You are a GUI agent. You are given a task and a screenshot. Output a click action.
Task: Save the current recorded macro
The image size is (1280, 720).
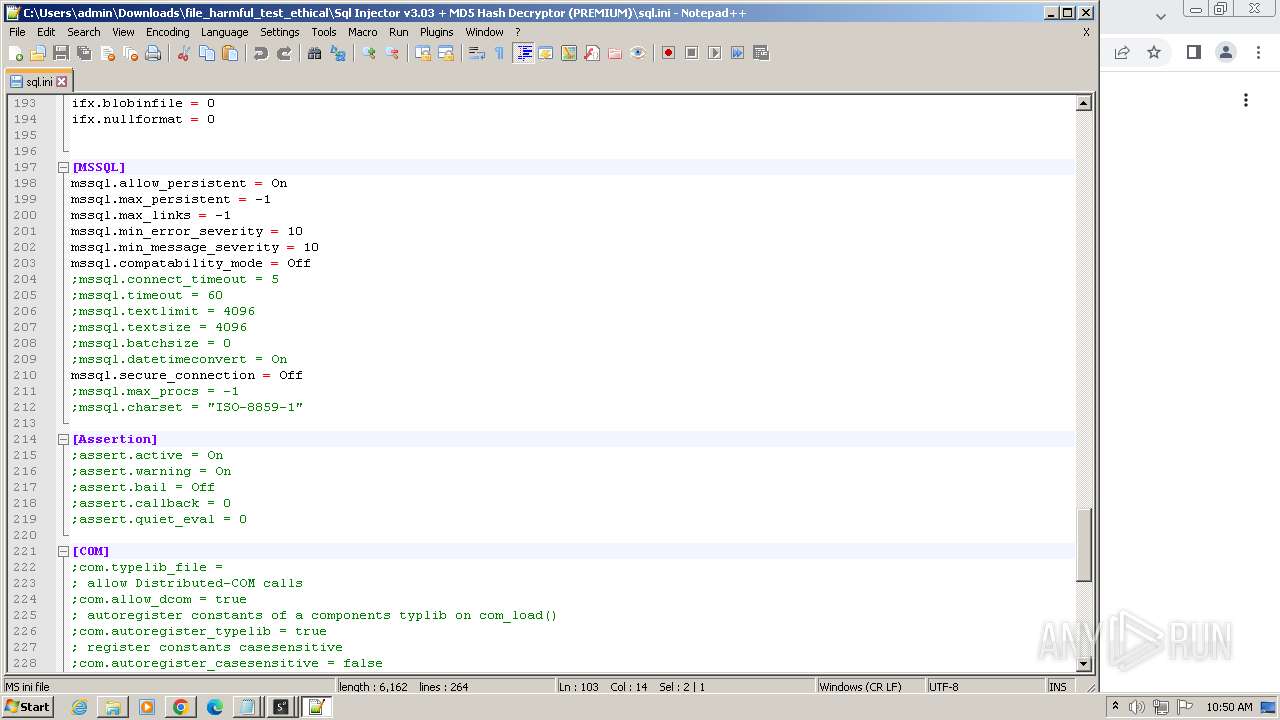point(760,53)
